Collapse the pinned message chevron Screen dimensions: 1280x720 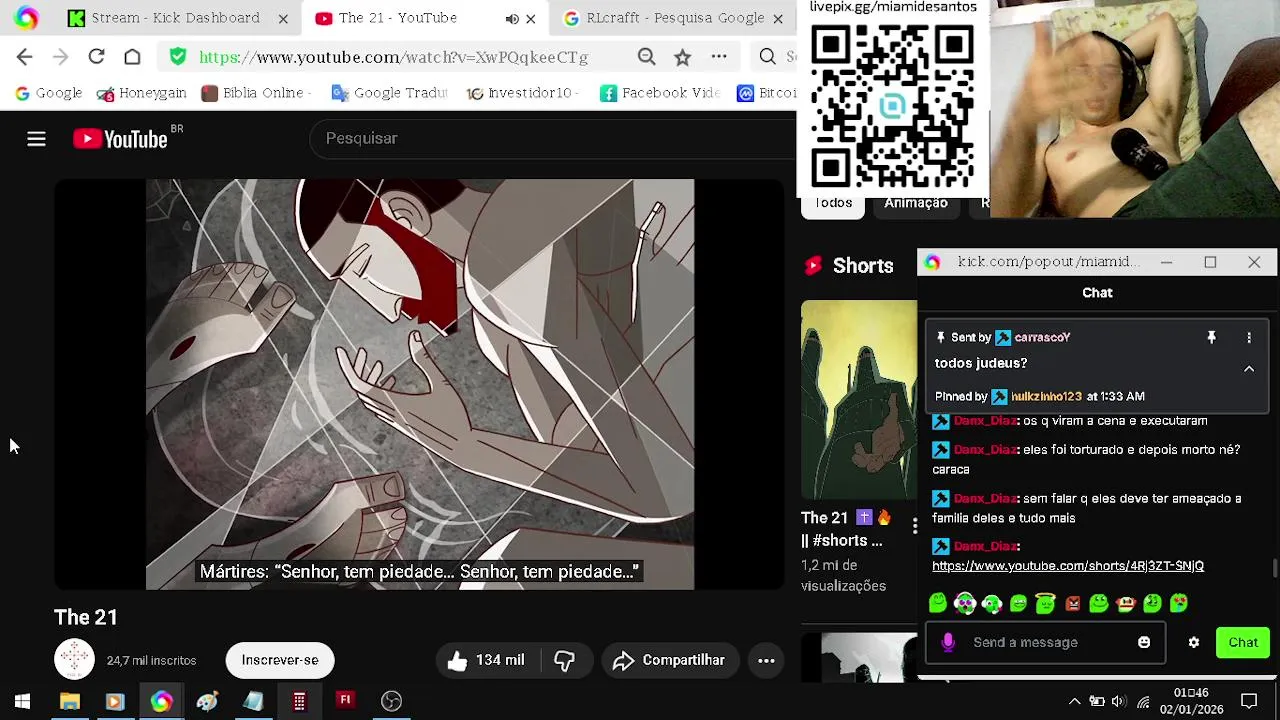pyautogui.click(x=1249, y=369)
